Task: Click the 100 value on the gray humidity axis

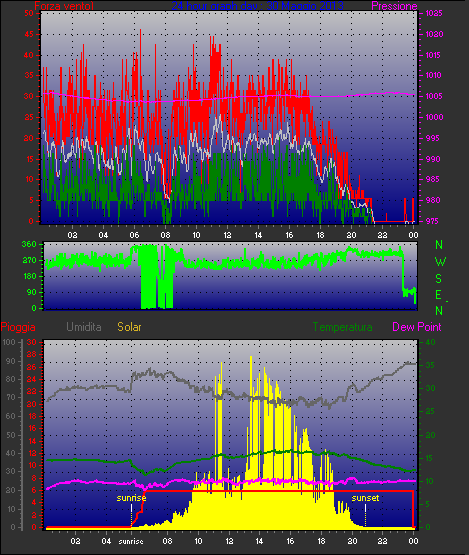Action: tap(9, 342)
